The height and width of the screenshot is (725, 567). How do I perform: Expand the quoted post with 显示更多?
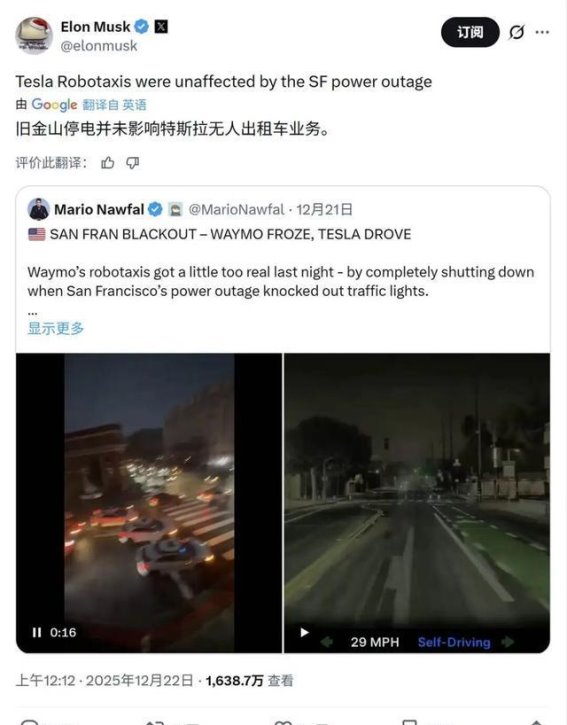(x=55, y=328)
